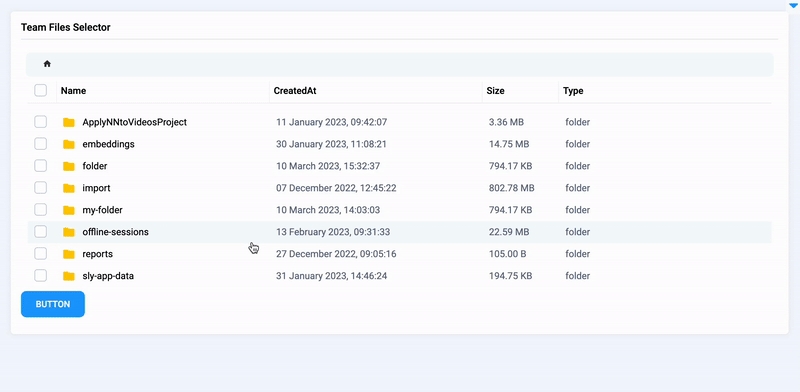Click 'folder' type cell in import row
800x392 pixels.
point(578,188)
